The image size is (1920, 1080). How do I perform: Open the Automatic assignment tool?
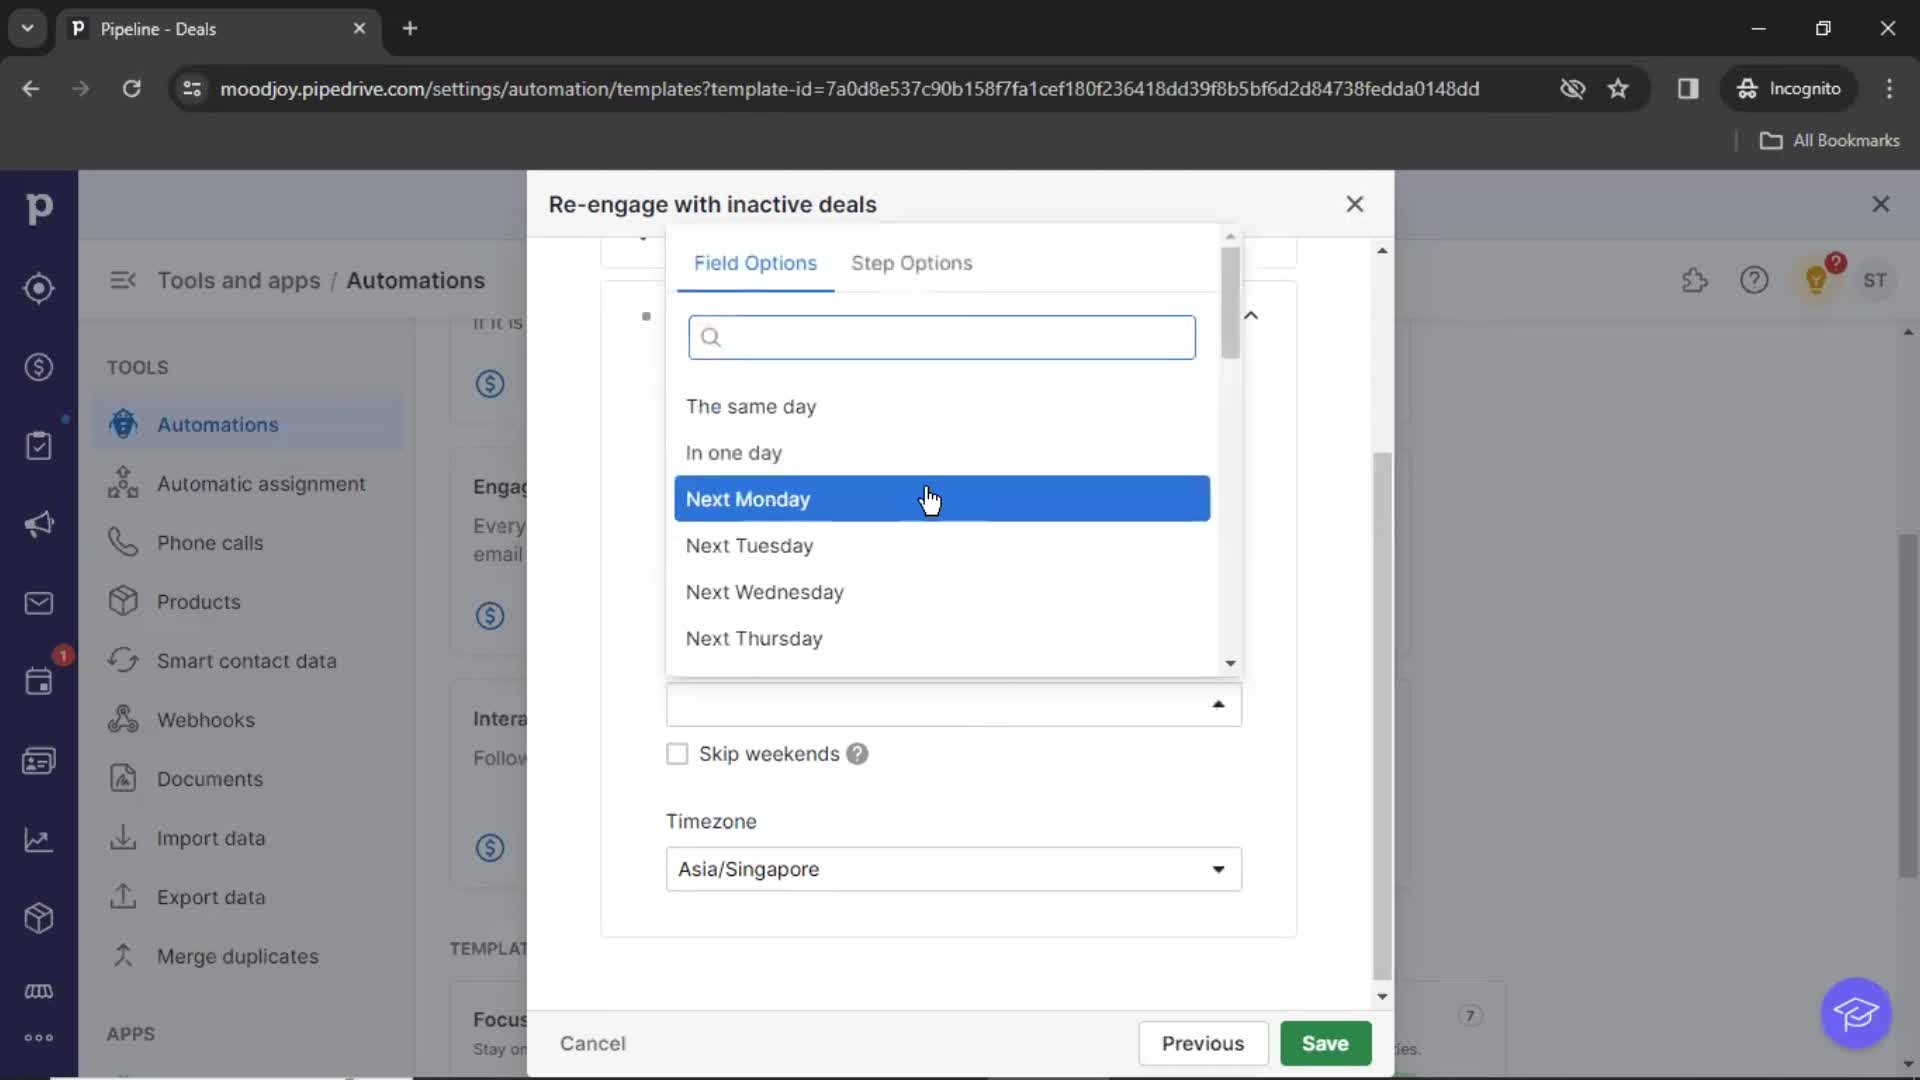(261, 483)
